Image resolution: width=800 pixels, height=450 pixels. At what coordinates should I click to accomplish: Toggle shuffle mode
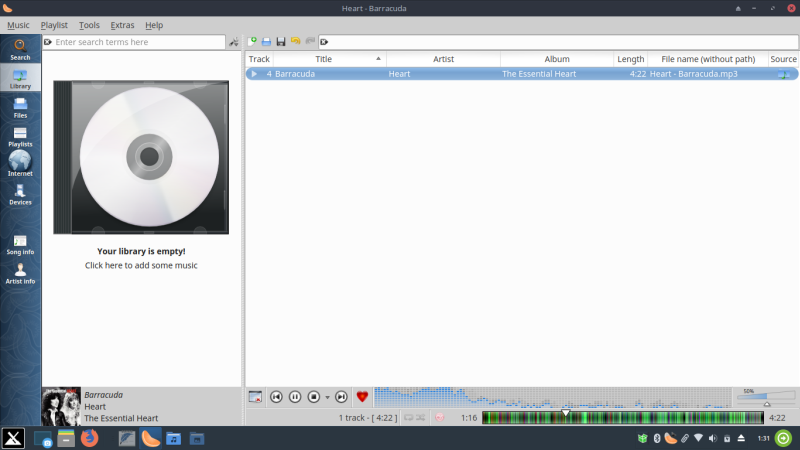[420, 417]
